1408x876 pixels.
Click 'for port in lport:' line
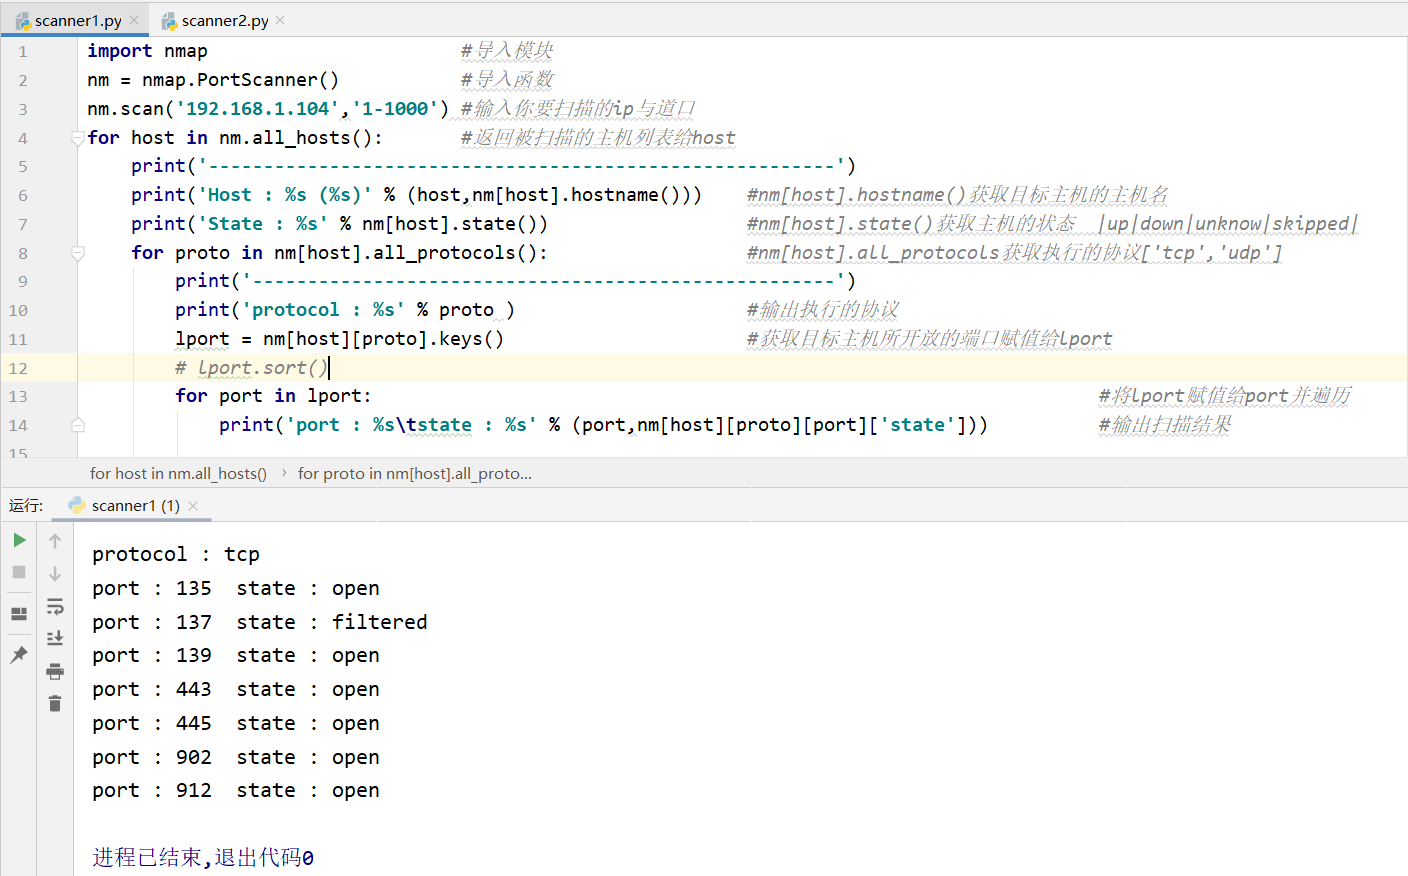click(x=273, y=396)
